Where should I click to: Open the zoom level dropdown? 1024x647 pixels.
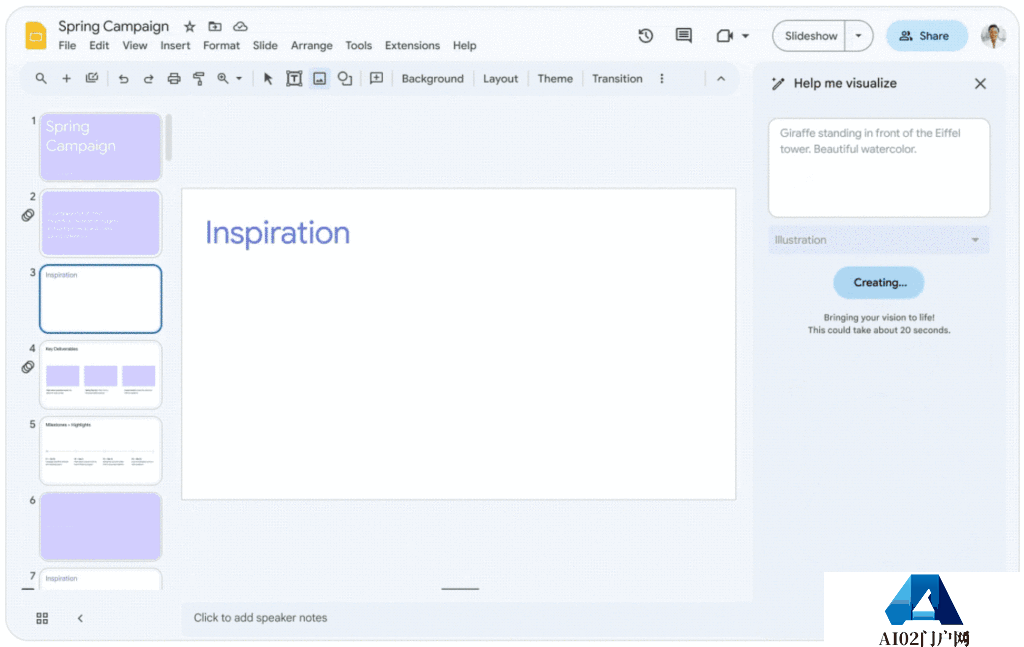[230, 79]
